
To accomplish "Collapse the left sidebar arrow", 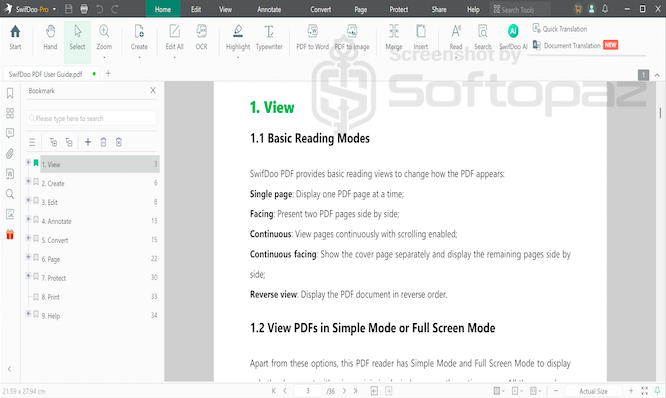I will click(9, 369).
